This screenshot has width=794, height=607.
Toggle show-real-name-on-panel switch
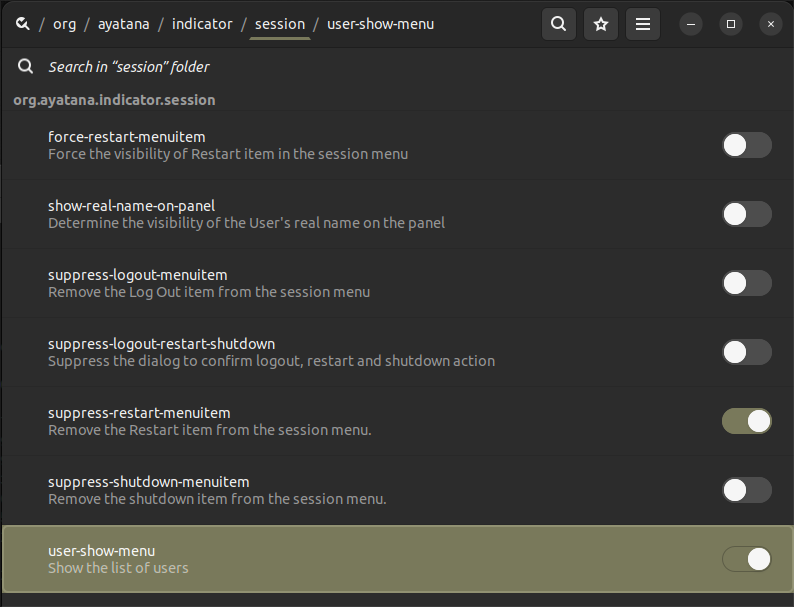point(746,214)
